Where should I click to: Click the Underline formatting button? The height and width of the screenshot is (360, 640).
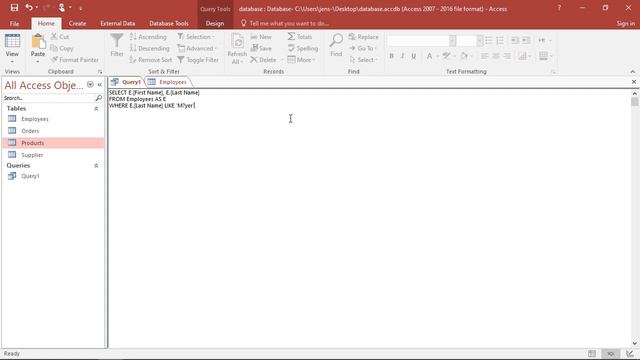413,56
